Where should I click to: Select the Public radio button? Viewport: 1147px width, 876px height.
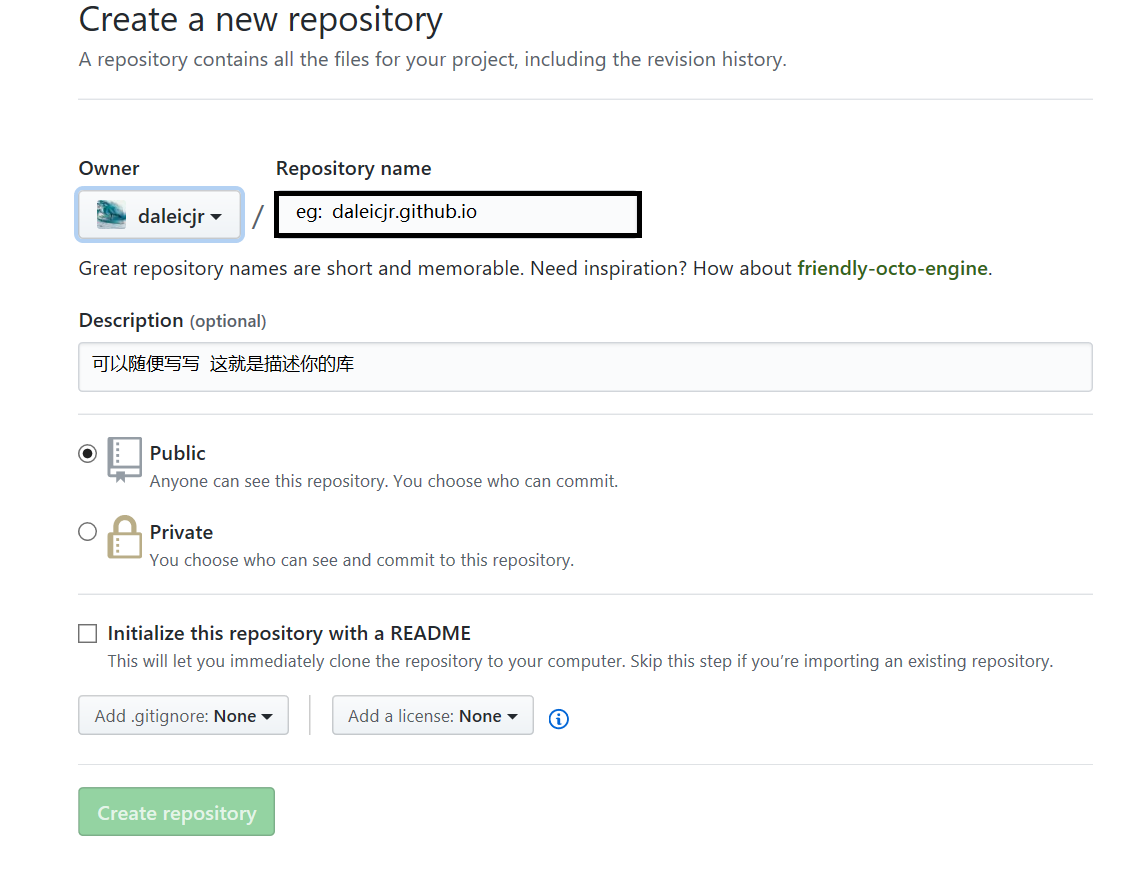click(x=88, y=453)
